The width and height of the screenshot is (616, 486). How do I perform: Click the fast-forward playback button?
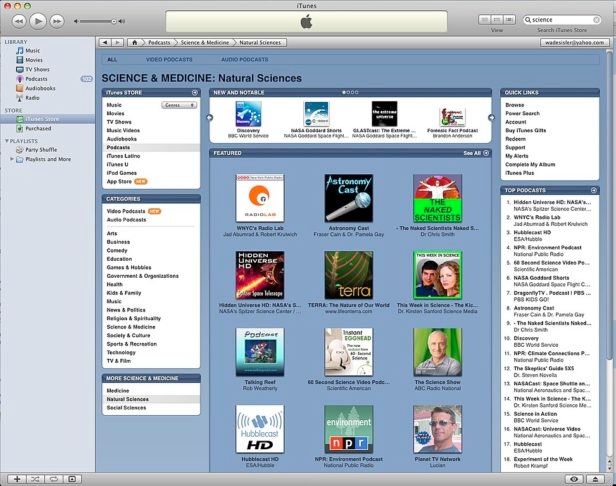click(57, 21)
